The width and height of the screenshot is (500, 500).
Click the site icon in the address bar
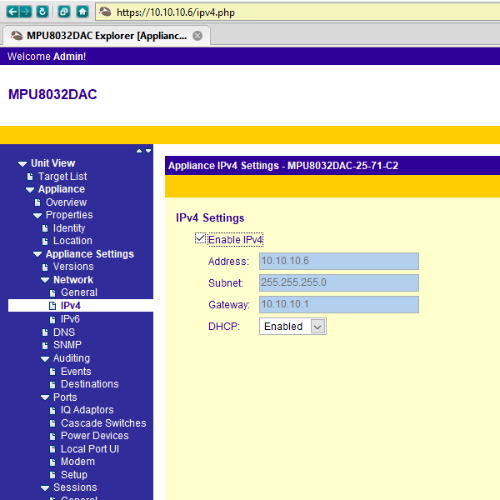point(106,12)
